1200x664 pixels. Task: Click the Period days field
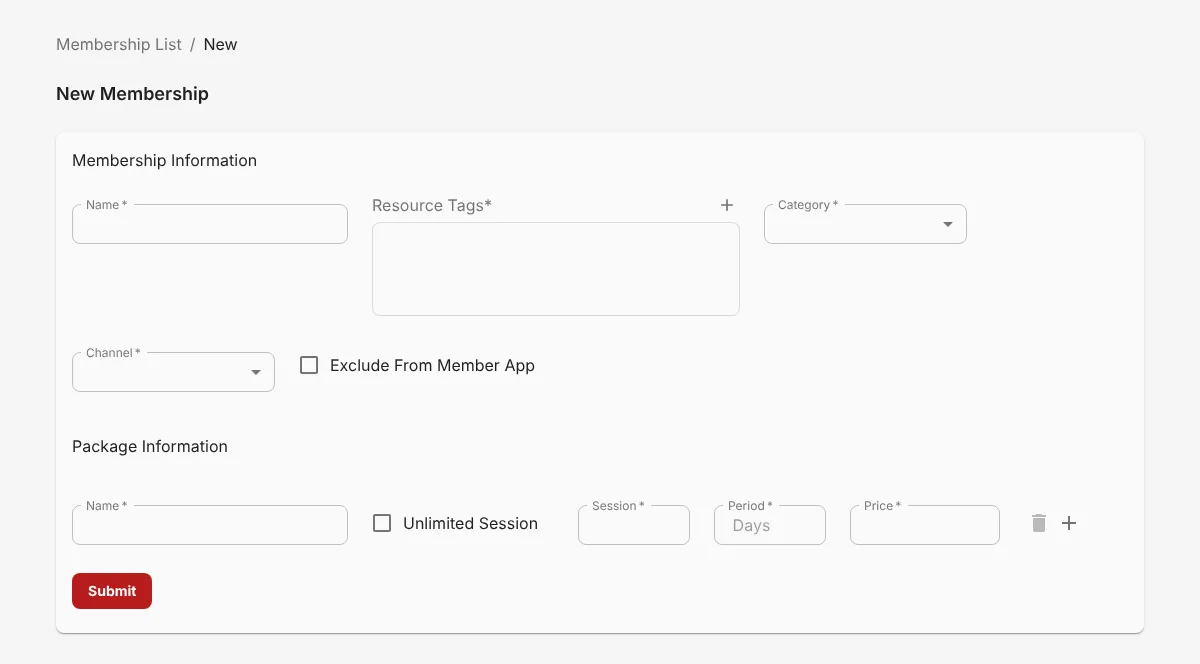(770, 525)
